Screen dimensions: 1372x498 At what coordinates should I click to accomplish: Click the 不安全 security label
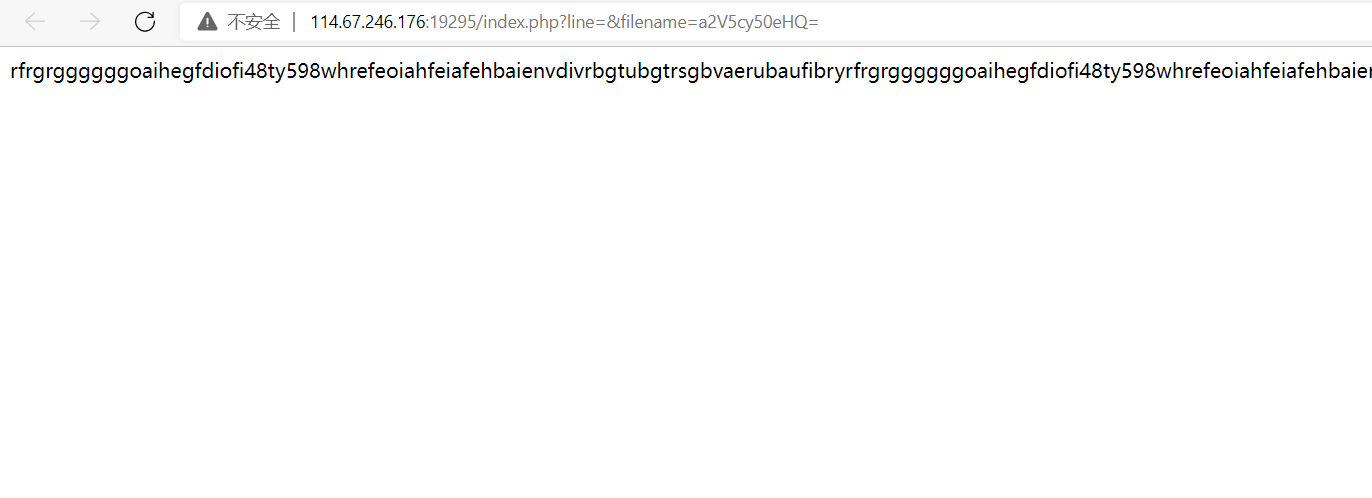(x=254, y=21)
